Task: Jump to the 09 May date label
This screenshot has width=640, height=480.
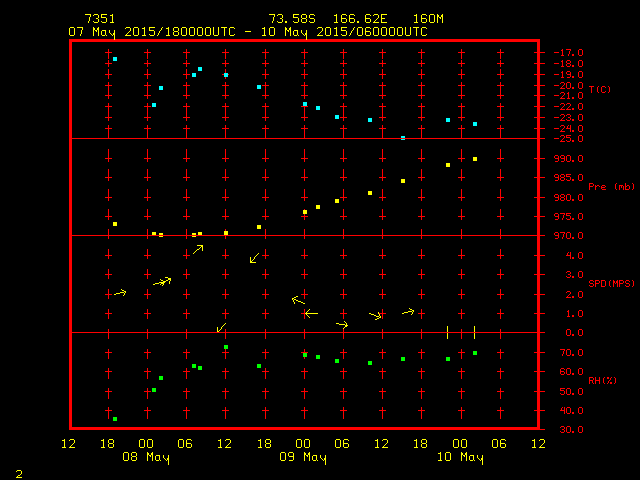Action: pos(302,458)
